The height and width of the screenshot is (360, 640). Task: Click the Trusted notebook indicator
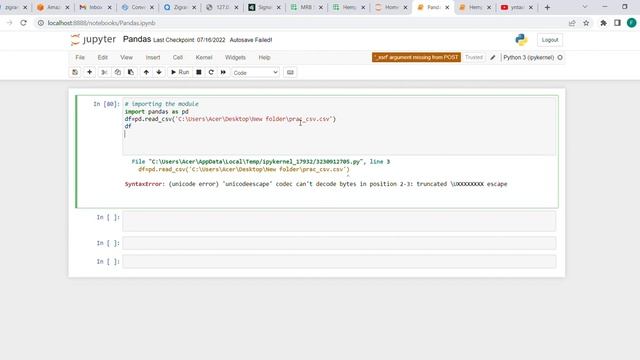click(x=473, y=58)
